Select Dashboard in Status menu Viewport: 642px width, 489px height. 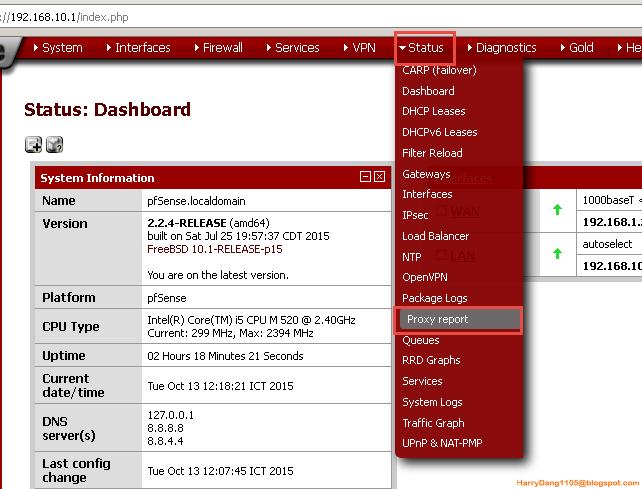(x=428, y=91)
